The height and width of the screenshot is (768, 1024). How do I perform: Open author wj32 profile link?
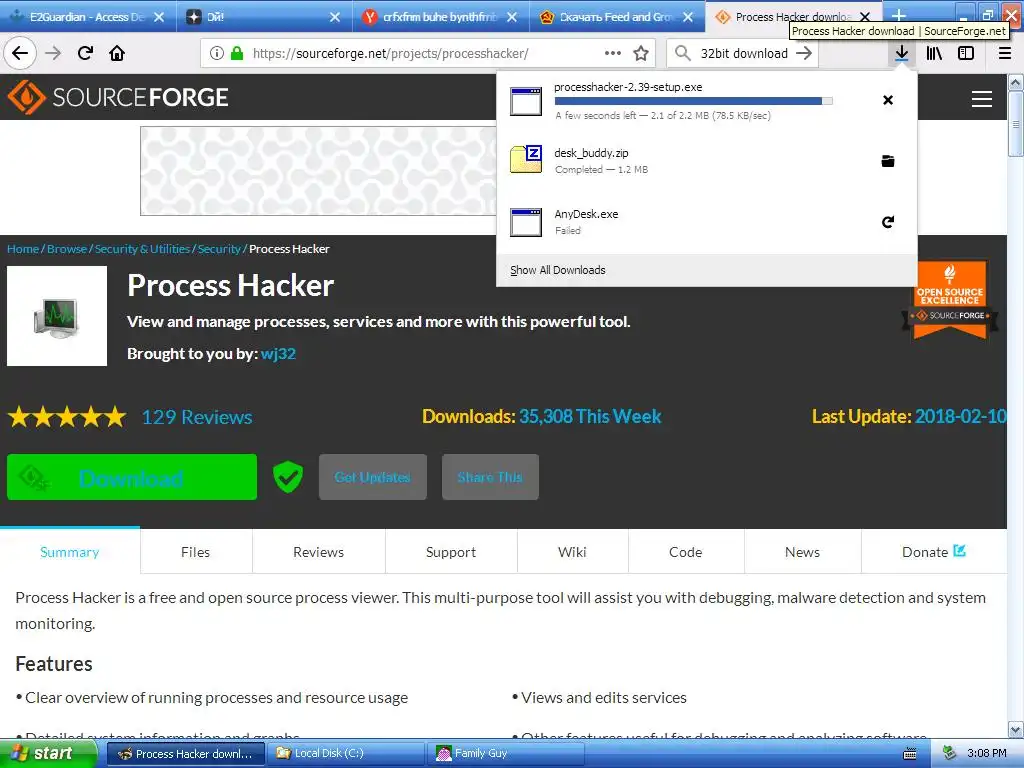278,353
